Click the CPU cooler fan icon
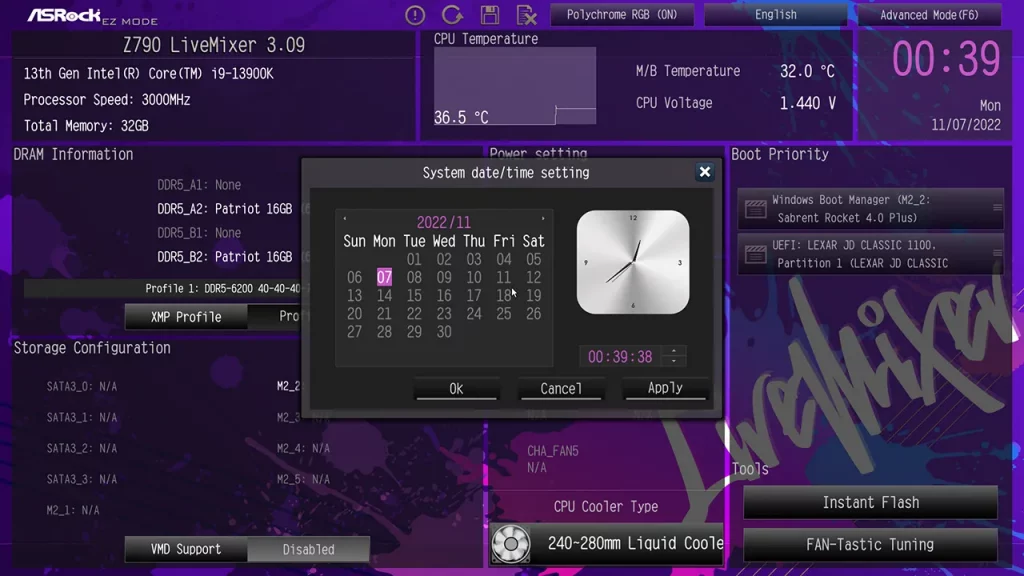The width and height of the screenshot is (1024, 576). click(511, 543)
